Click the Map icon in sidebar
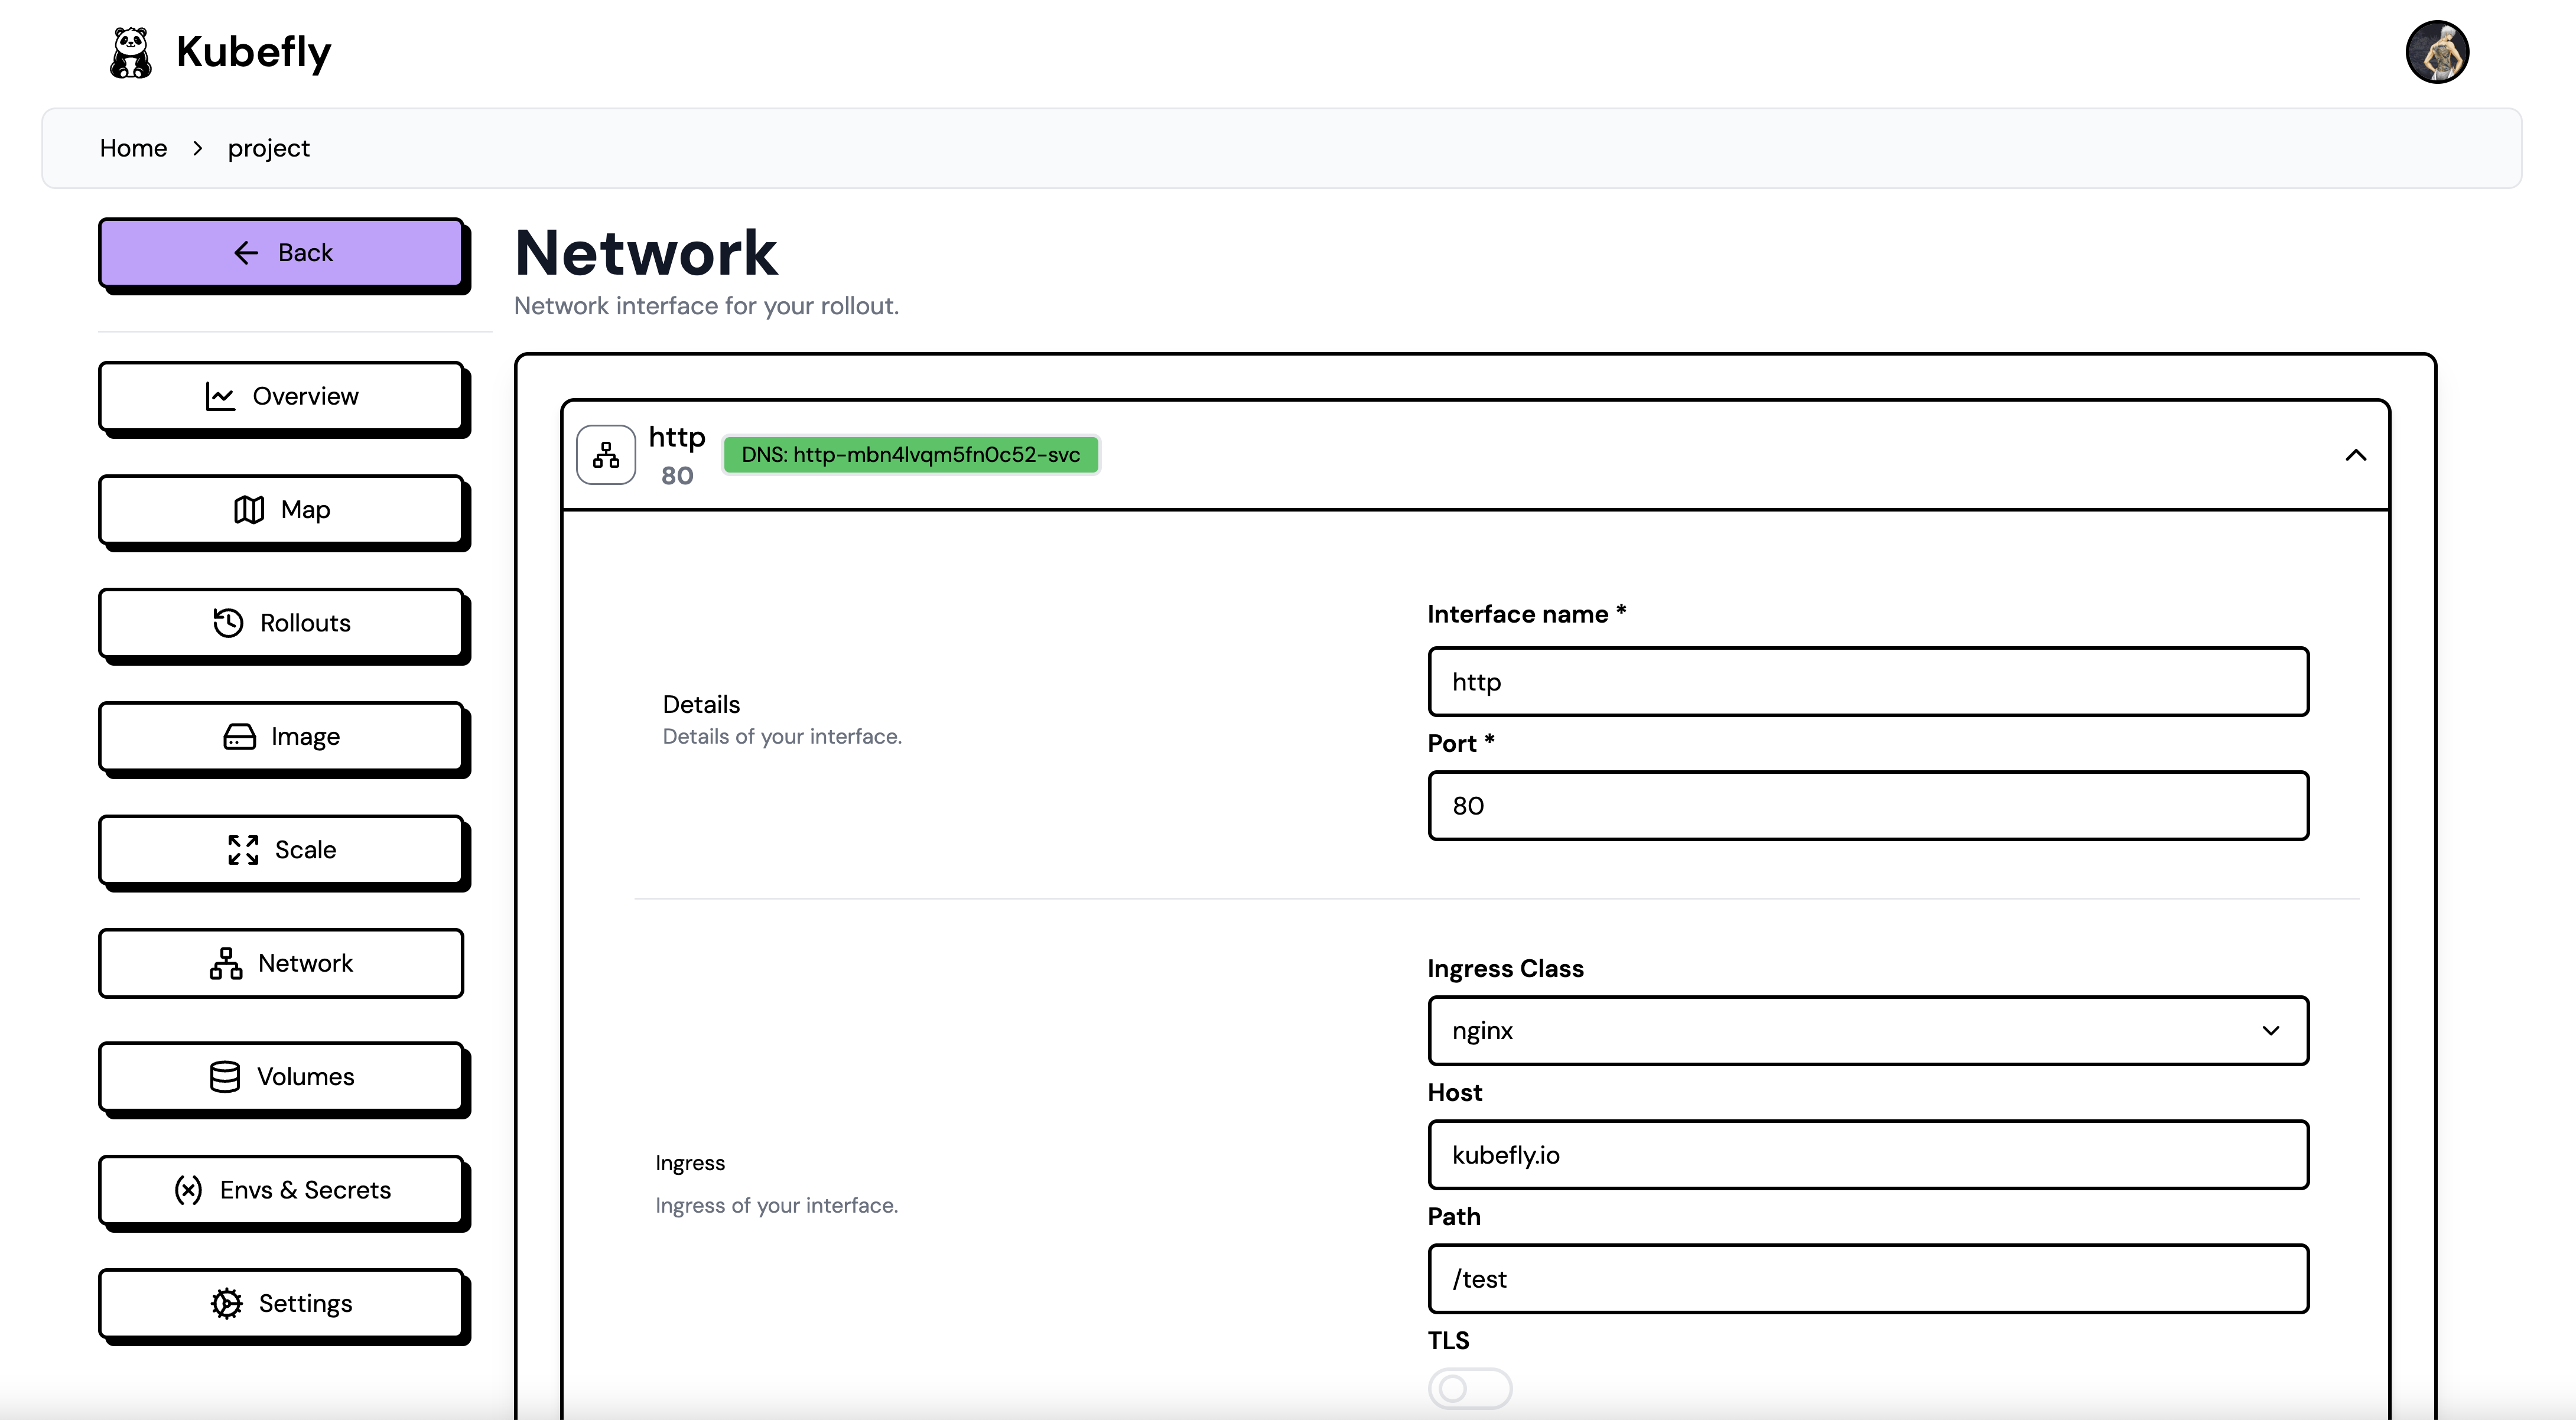The image size is (2576, 1420). 249,510
